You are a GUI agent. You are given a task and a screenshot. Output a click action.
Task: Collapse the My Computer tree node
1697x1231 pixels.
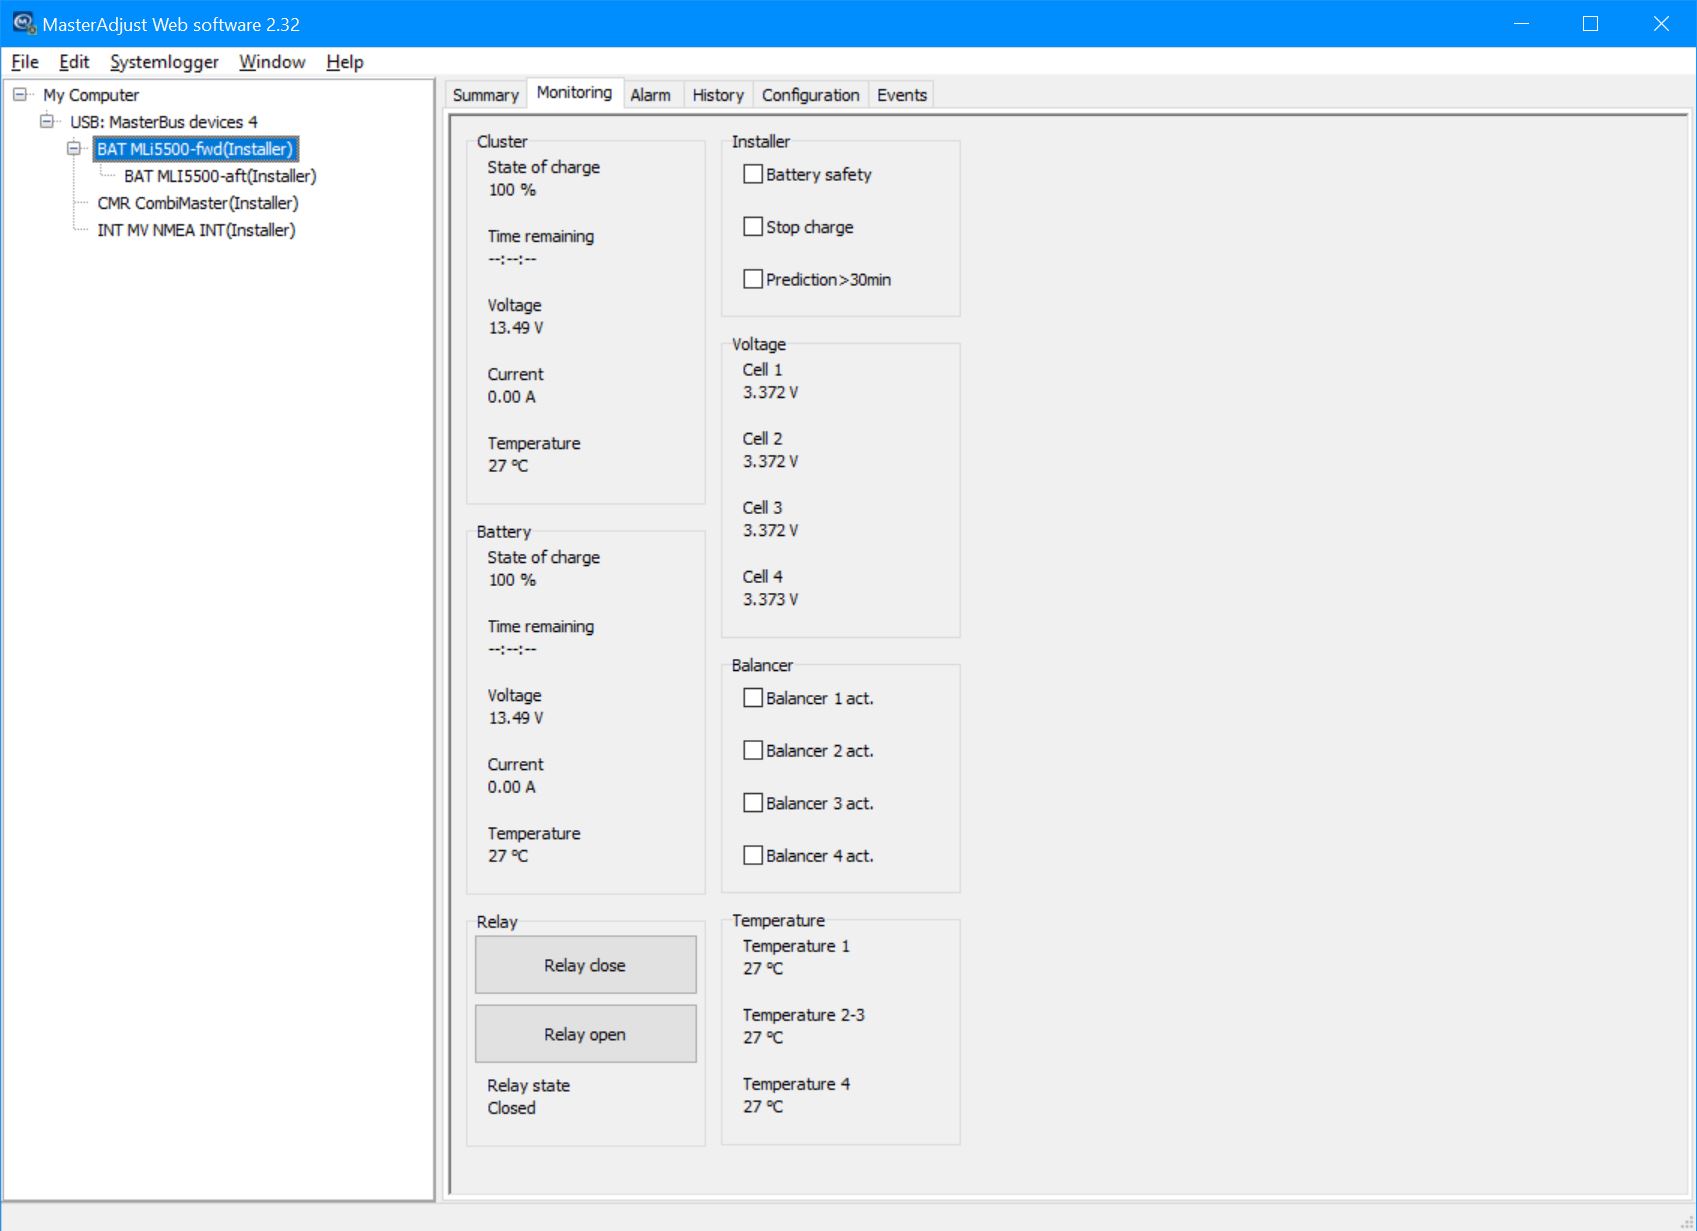tap(19, 95)
